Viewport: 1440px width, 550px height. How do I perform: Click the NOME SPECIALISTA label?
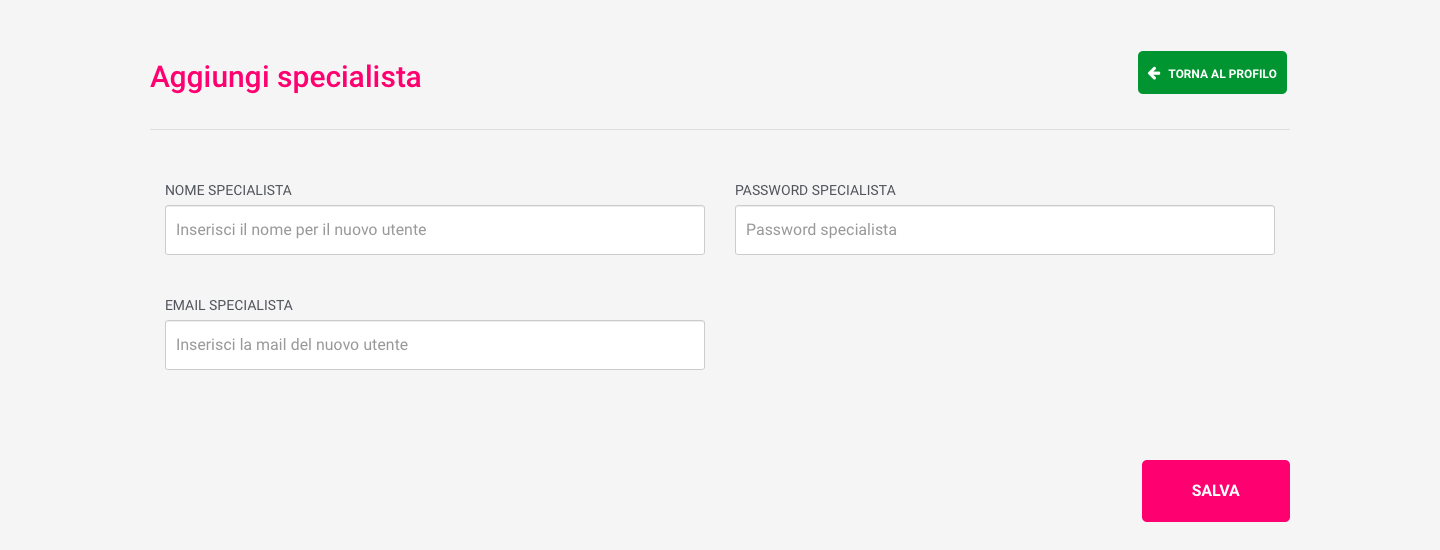(x=228, y=190)
